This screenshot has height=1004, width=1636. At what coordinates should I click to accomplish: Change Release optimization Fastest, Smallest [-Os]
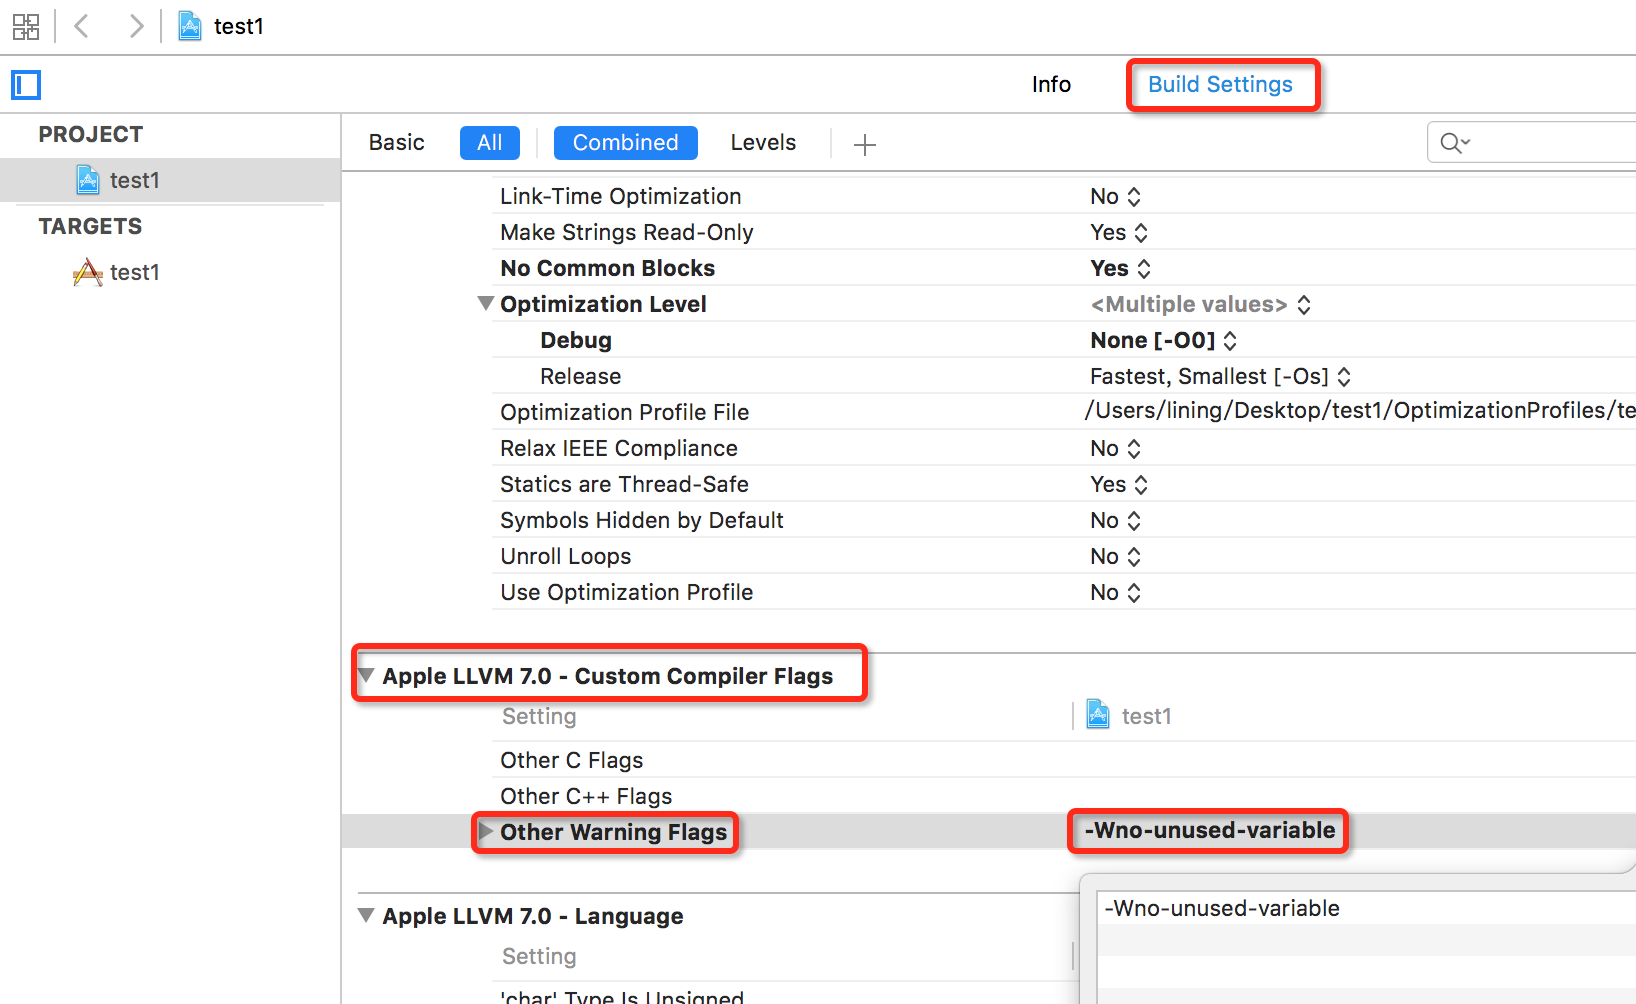pyautogui.click(x=1220, y=376)
